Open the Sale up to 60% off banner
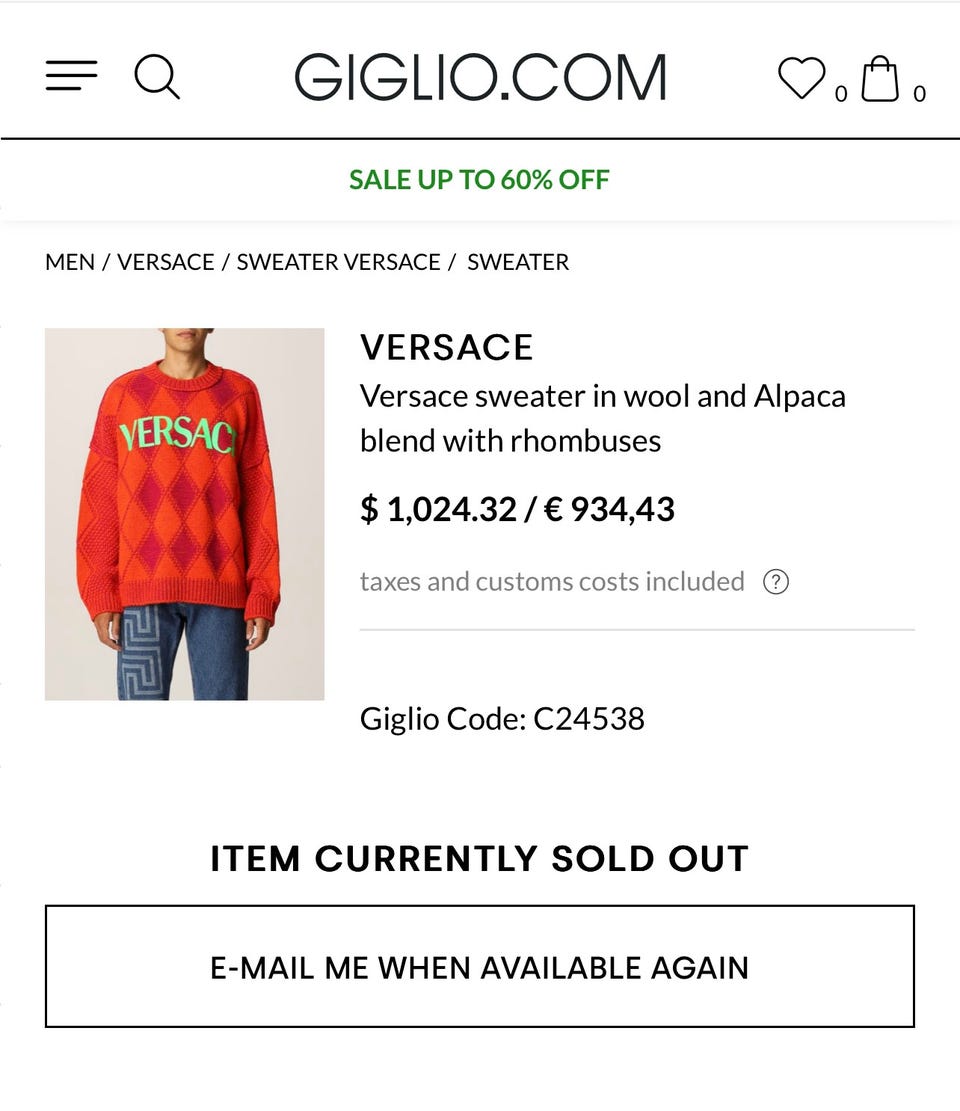Image resolution: width=960 pixels, height=1111 pixels. 479,180
